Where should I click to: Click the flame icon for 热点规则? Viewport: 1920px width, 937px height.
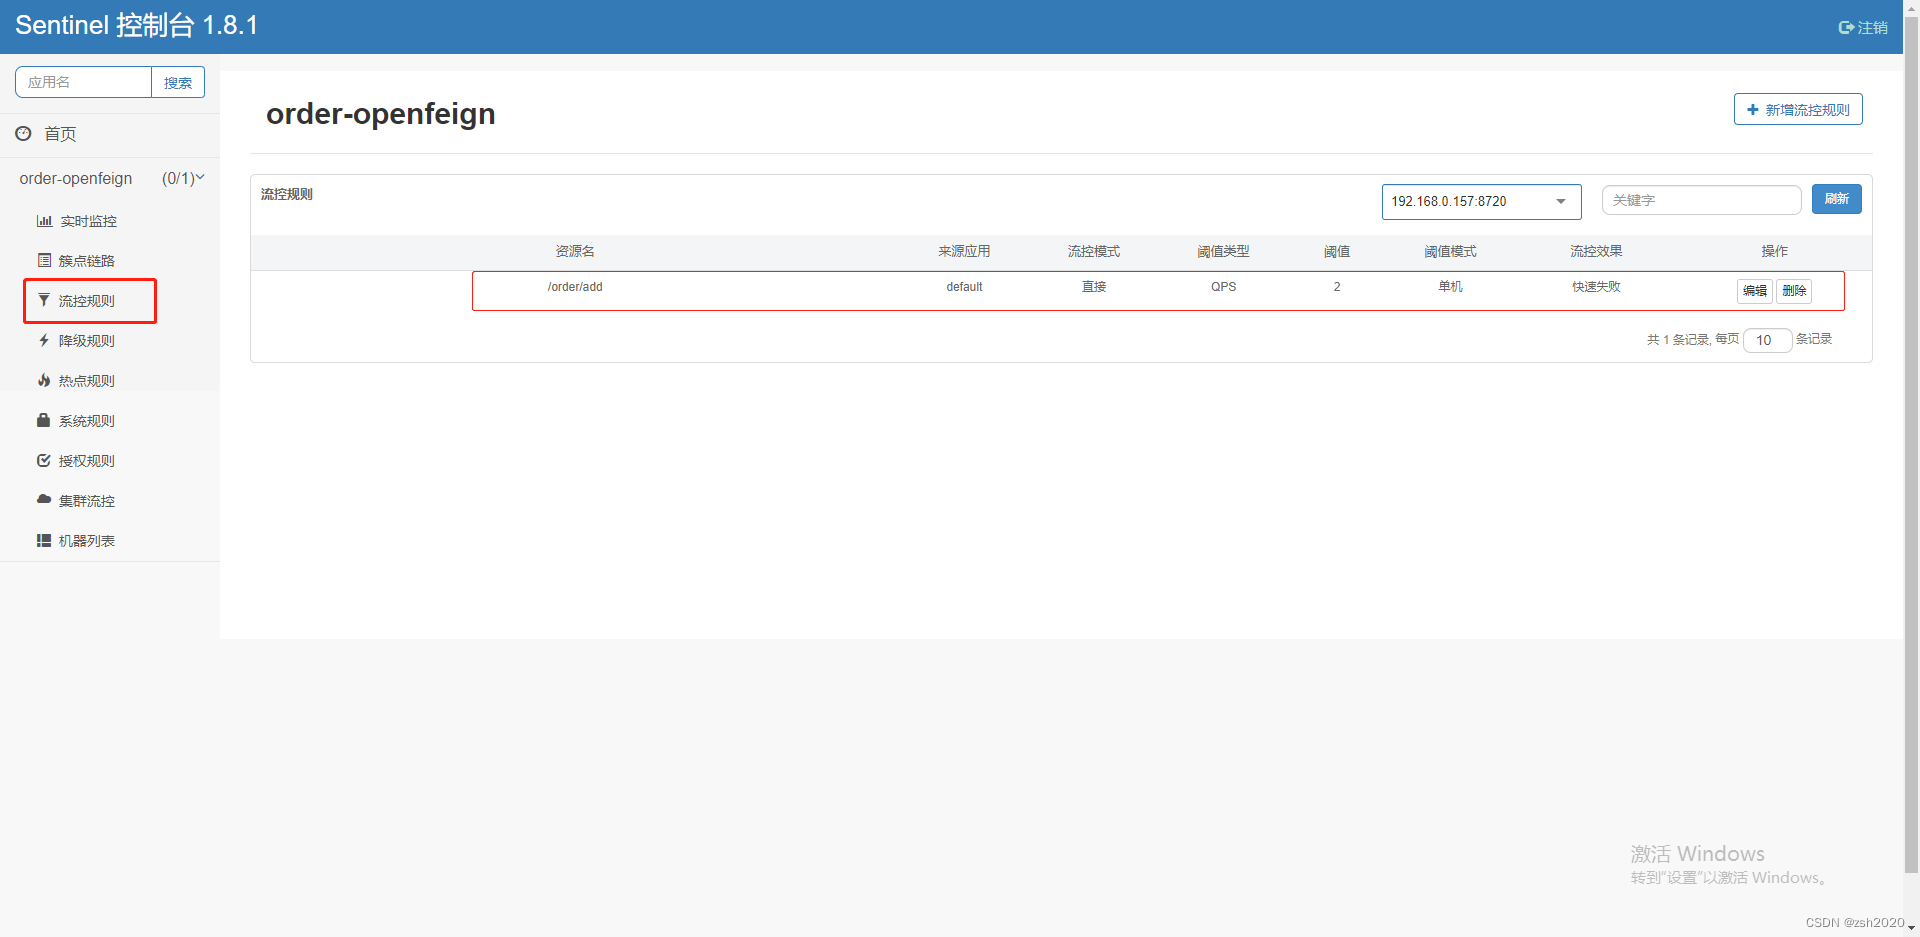coord(44,380)
